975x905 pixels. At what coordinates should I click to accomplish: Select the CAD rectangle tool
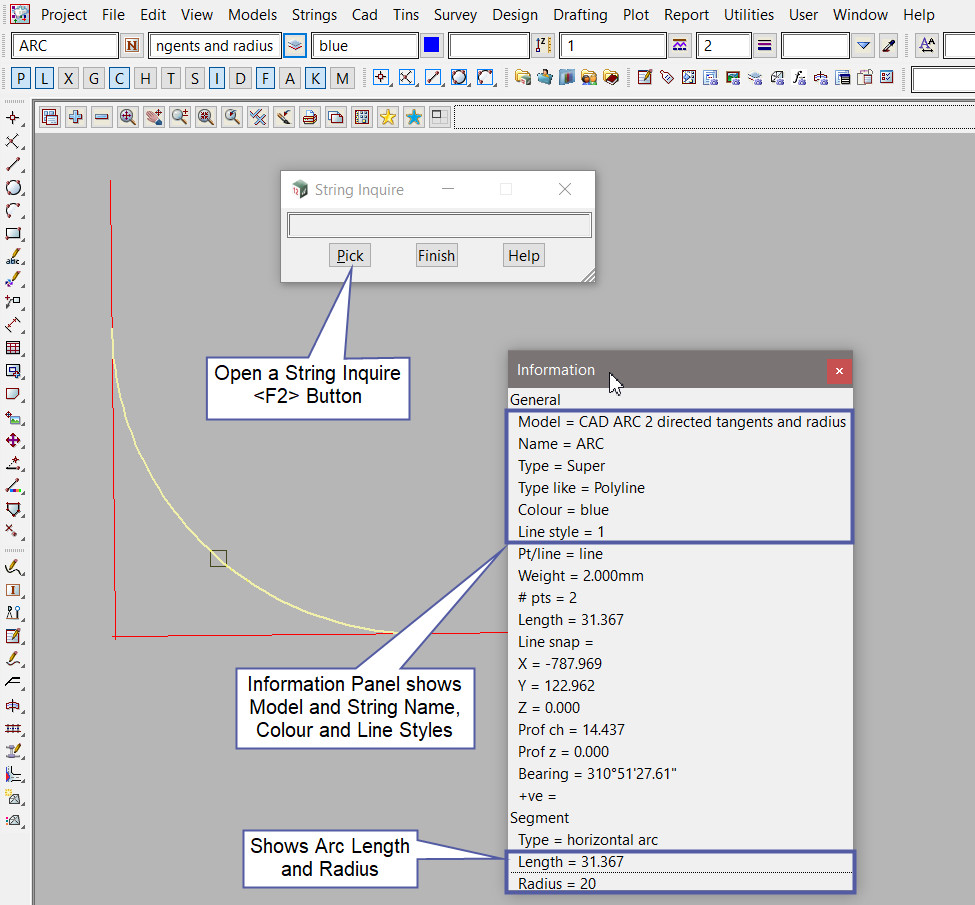tap(13, 234)
